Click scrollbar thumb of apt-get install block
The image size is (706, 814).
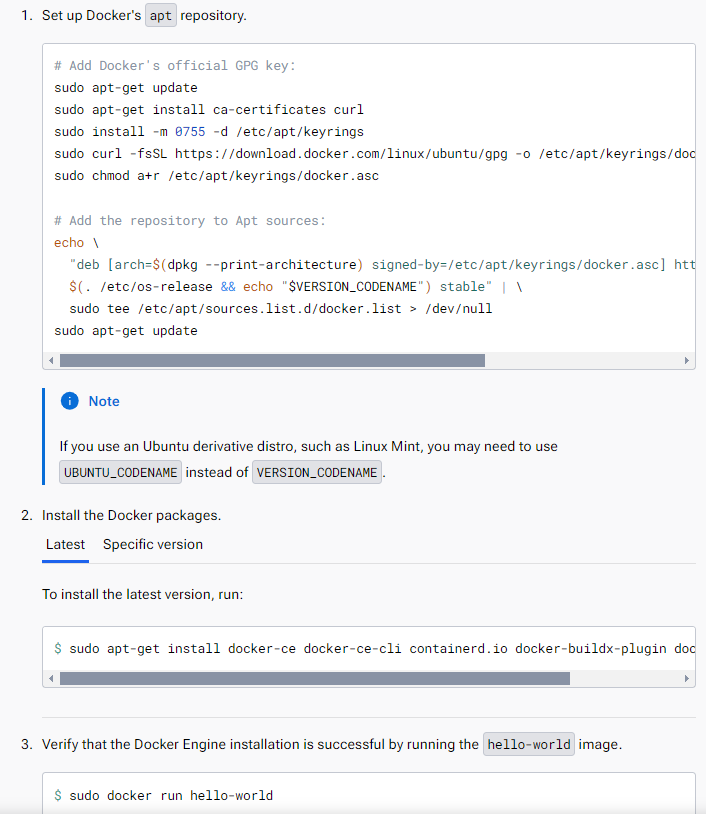(x=315, y=679)
